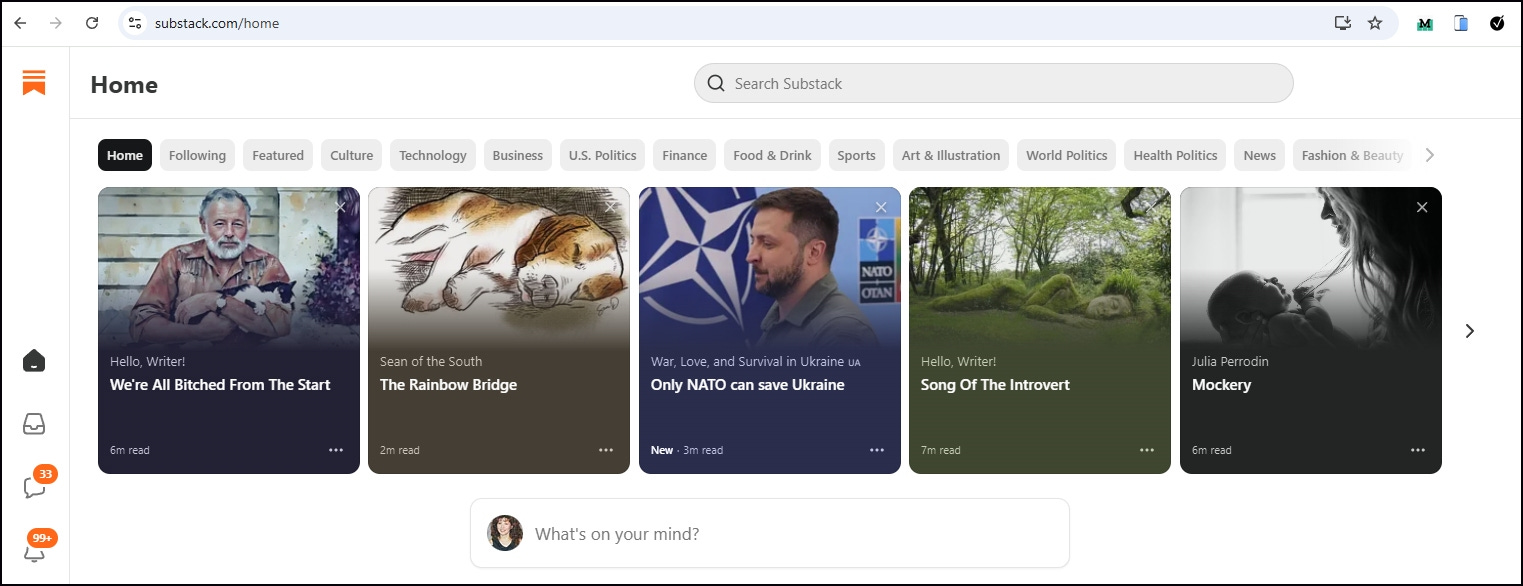Dismiss the Mockery card
Image resolution: width=1523 pixels, height=586 pixels.
(x=1422, y=207)
